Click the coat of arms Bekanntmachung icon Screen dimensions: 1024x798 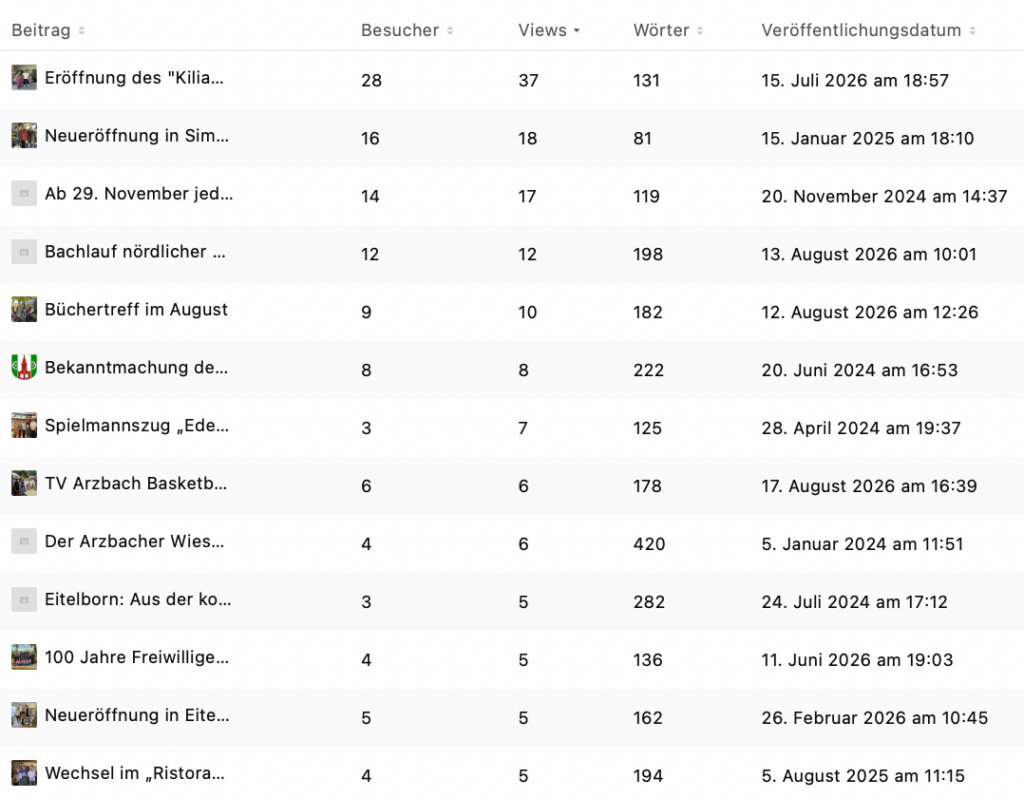tap(24, 368)
